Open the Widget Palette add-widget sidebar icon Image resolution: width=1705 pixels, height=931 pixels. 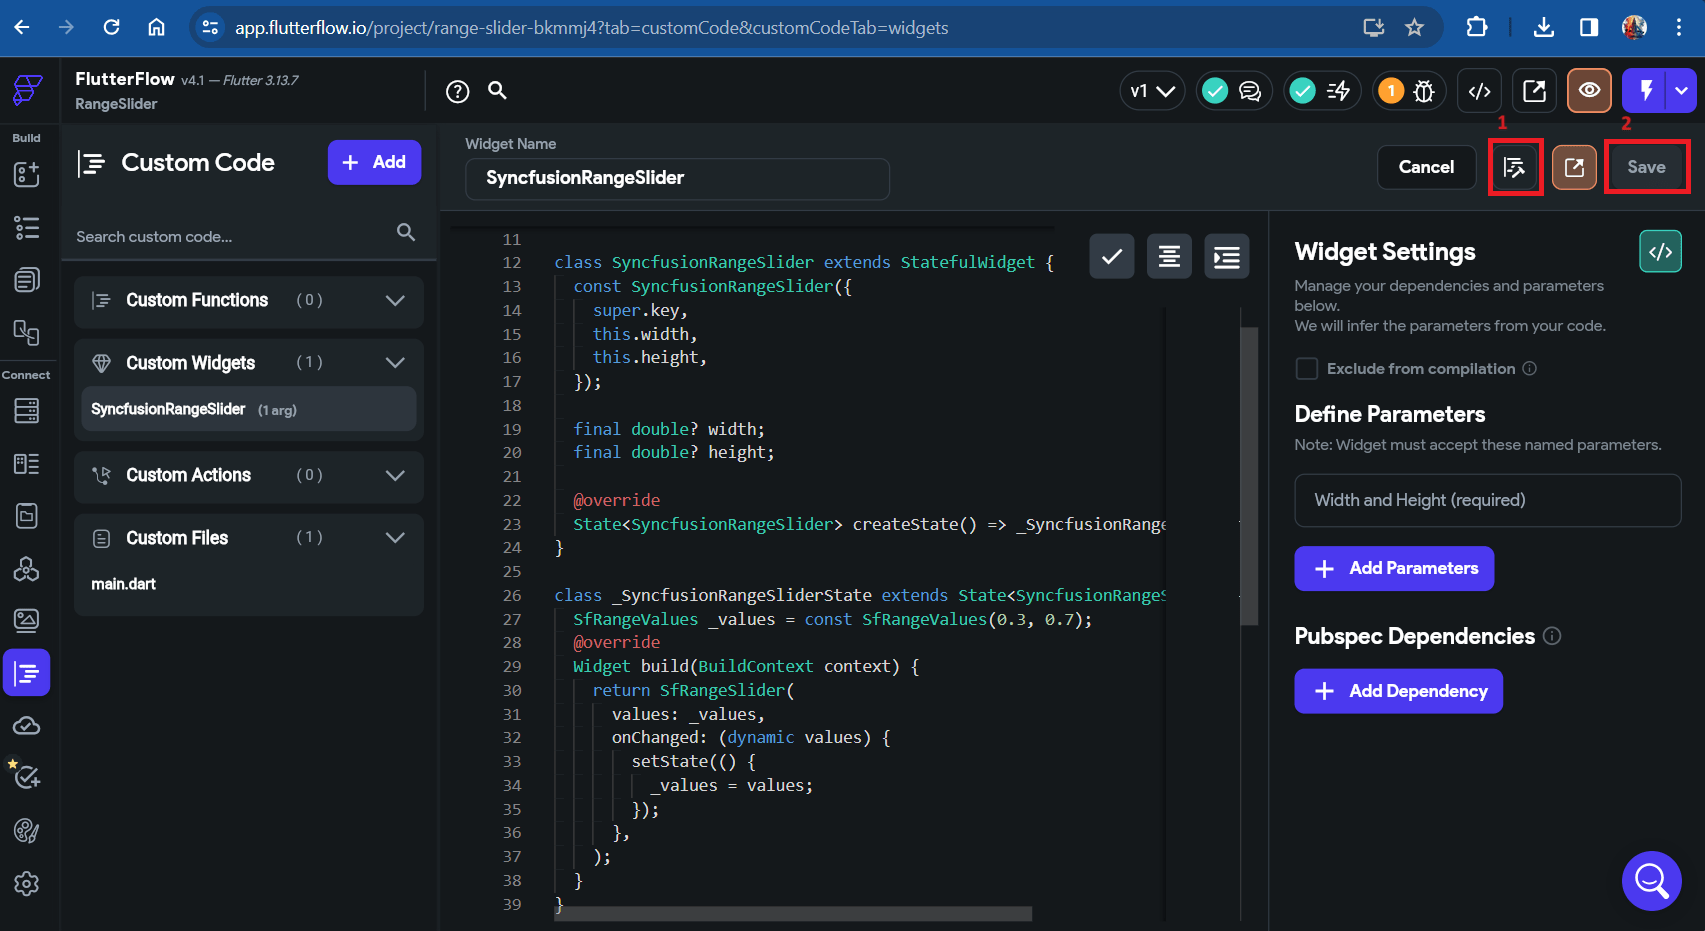coord(27,174)
